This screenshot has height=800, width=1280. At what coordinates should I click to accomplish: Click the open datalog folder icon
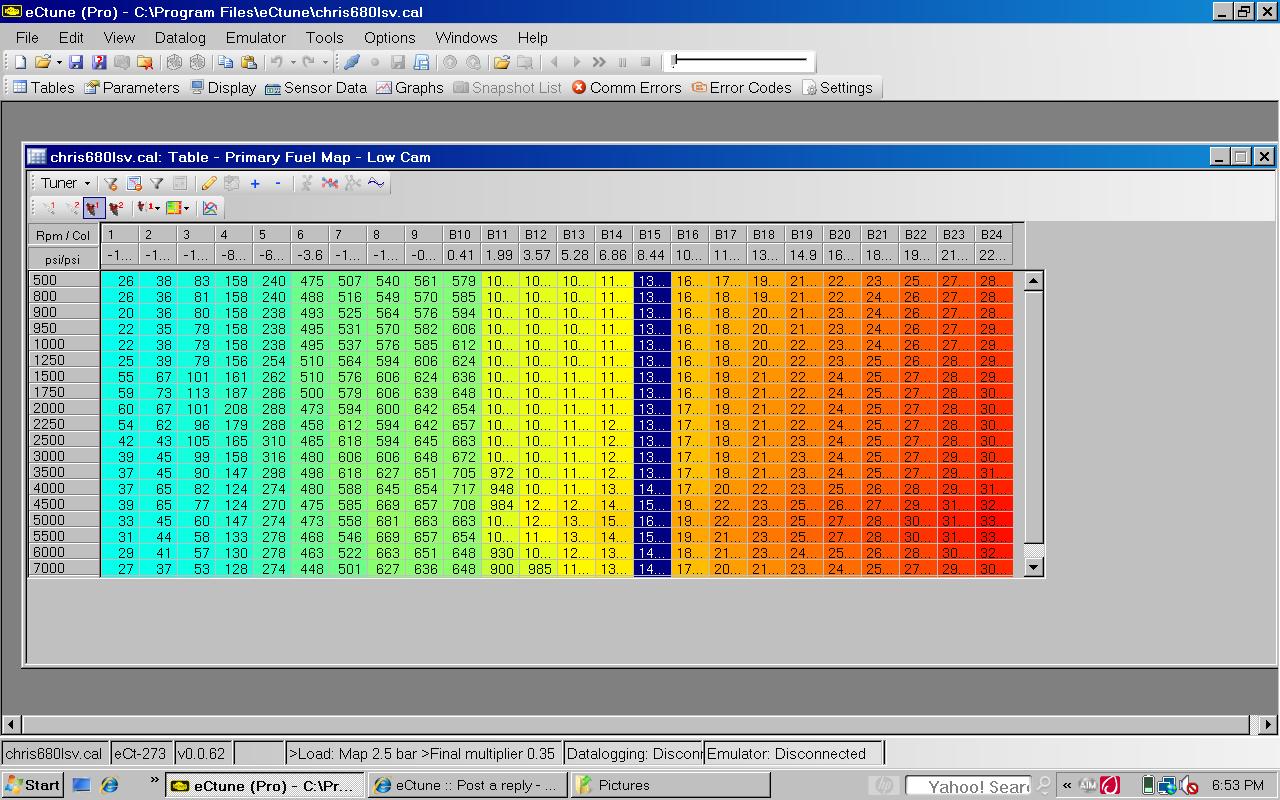(502, 62)
